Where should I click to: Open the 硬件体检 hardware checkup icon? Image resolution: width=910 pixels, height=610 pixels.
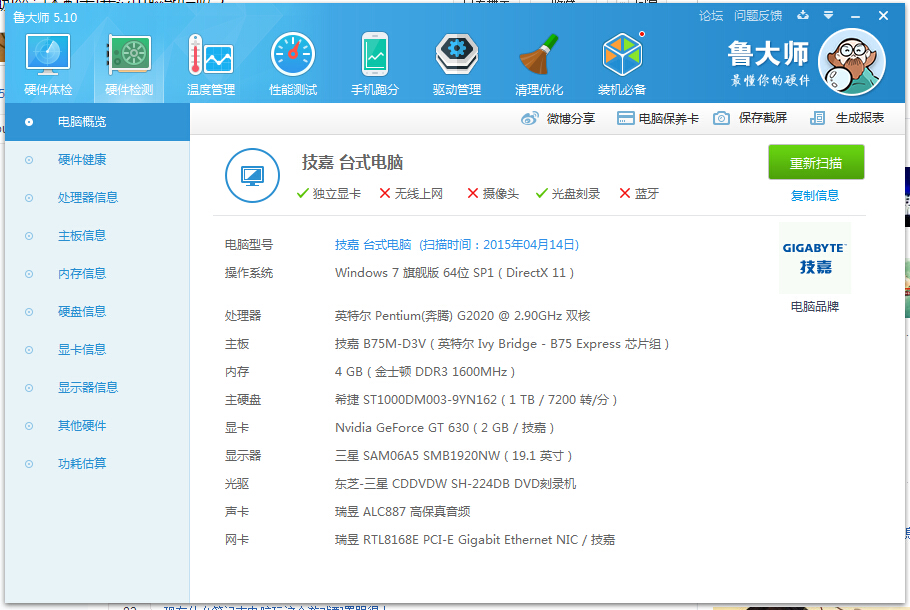(48, 64)
